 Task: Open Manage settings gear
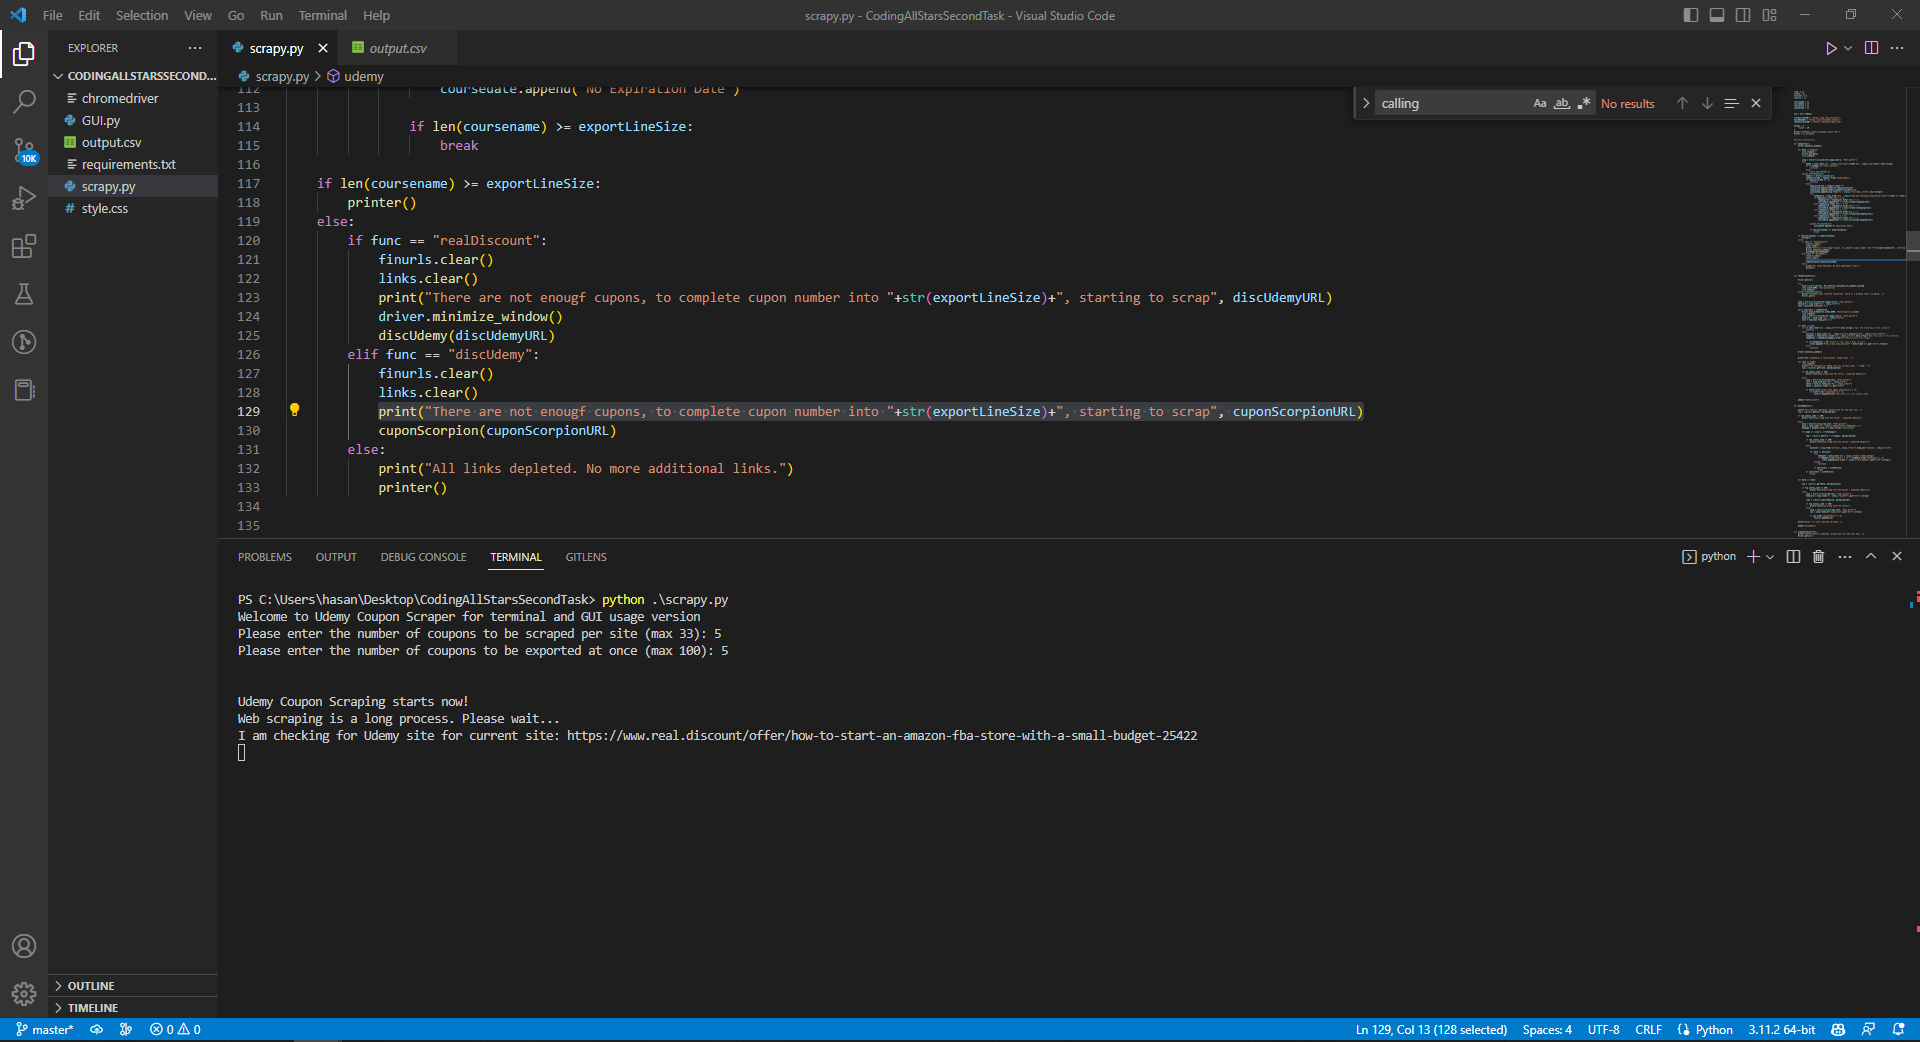(24, 995)
